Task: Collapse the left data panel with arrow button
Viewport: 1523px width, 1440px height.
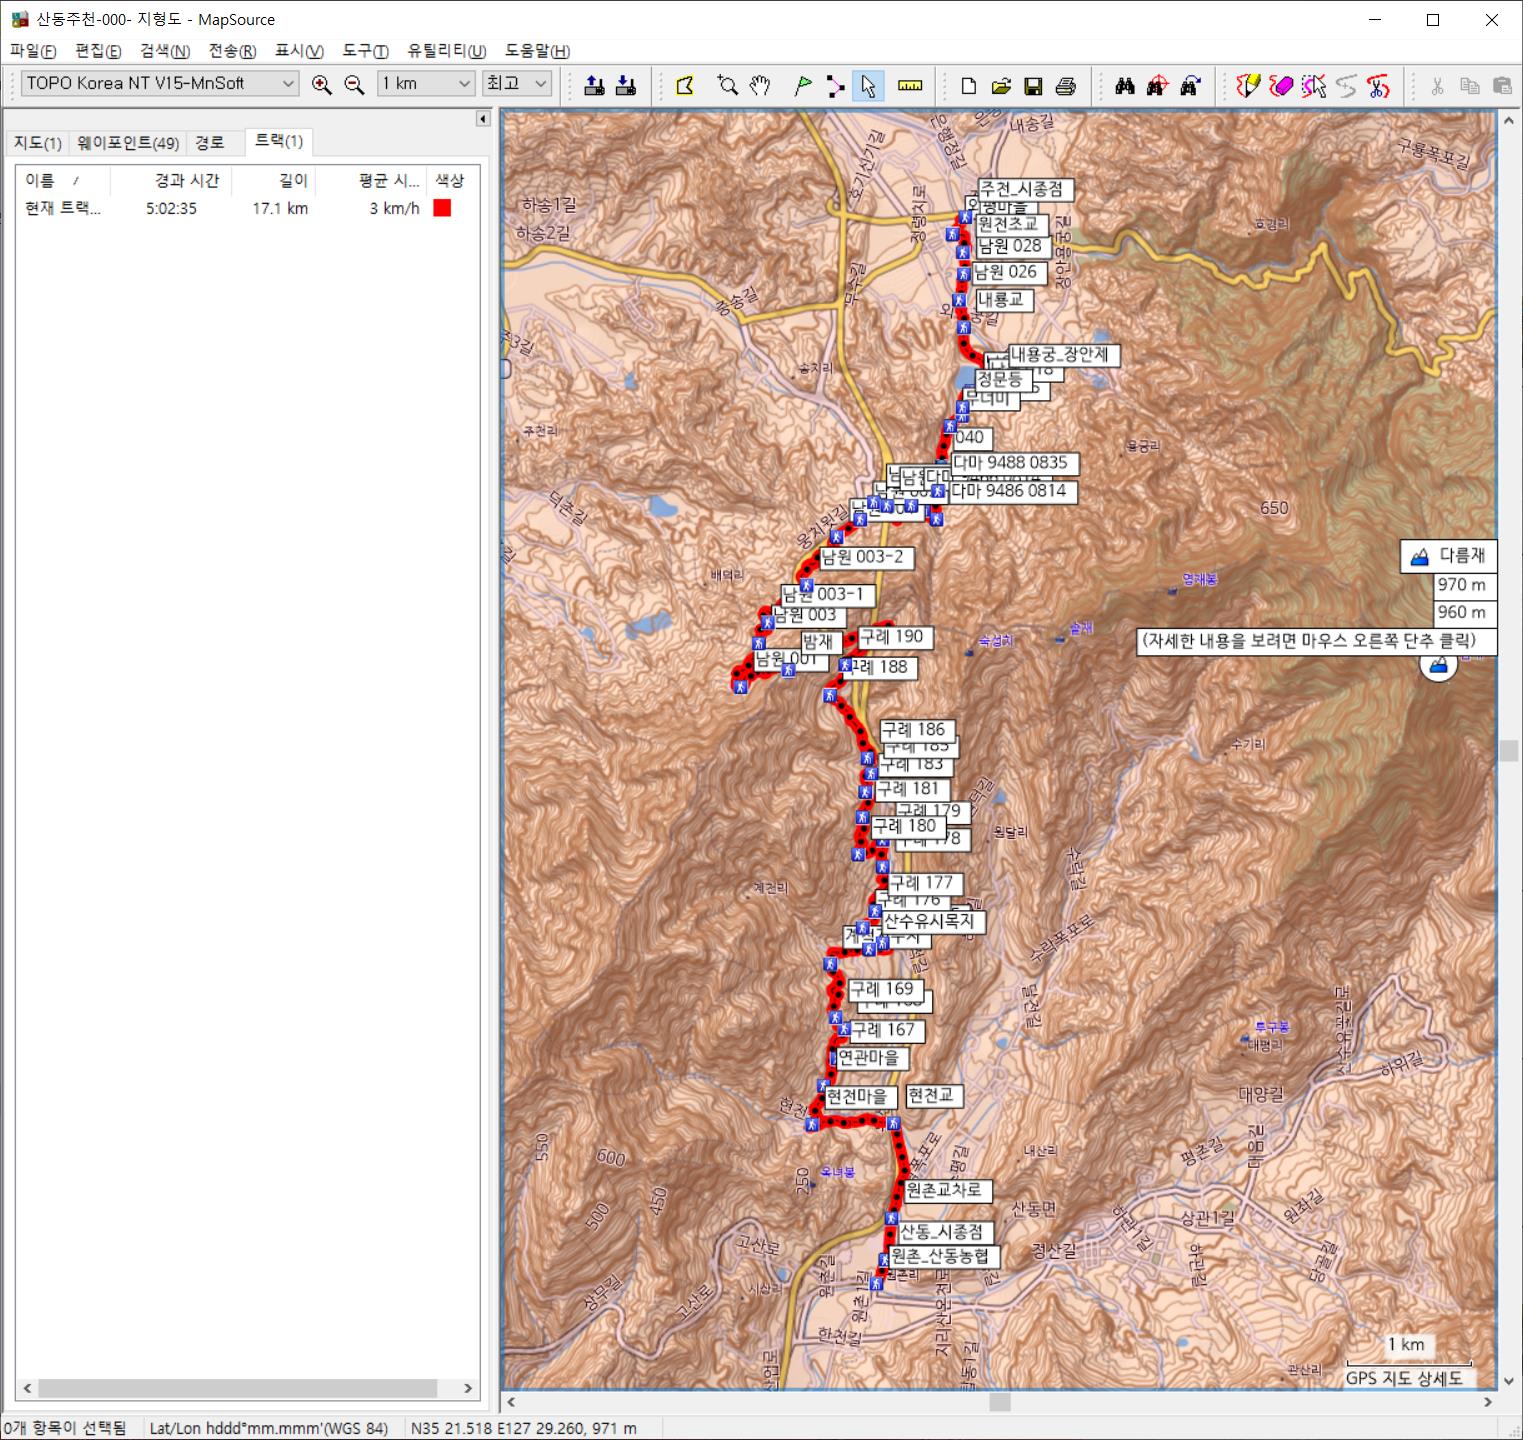Action: [483, 119]
